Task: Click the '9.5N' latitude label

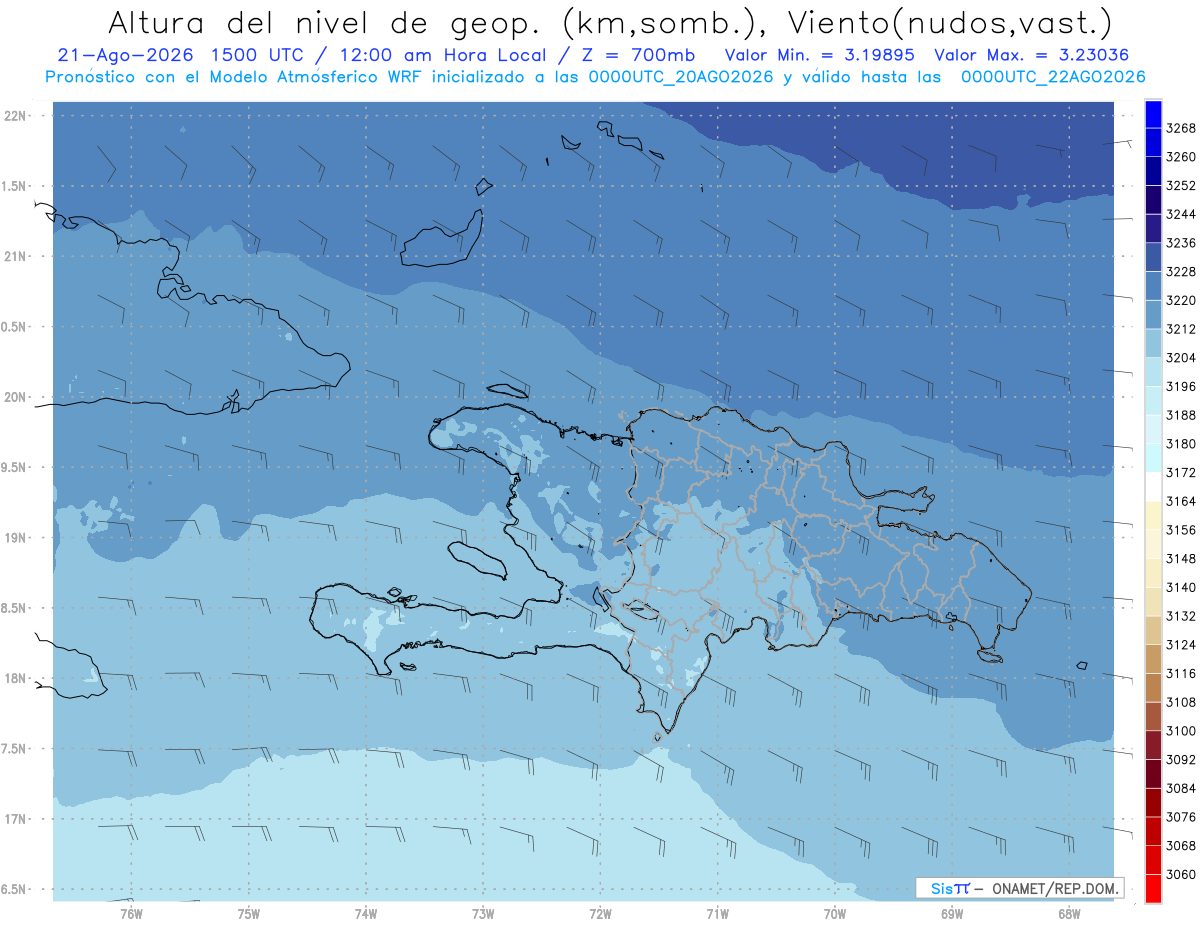Action: point(15,467)
